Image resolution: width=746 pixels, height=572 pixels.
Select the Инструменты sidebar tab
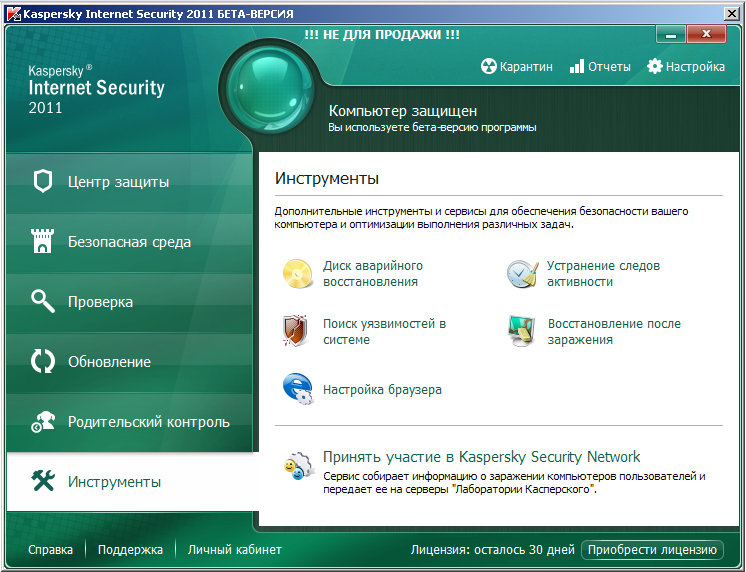132,482
